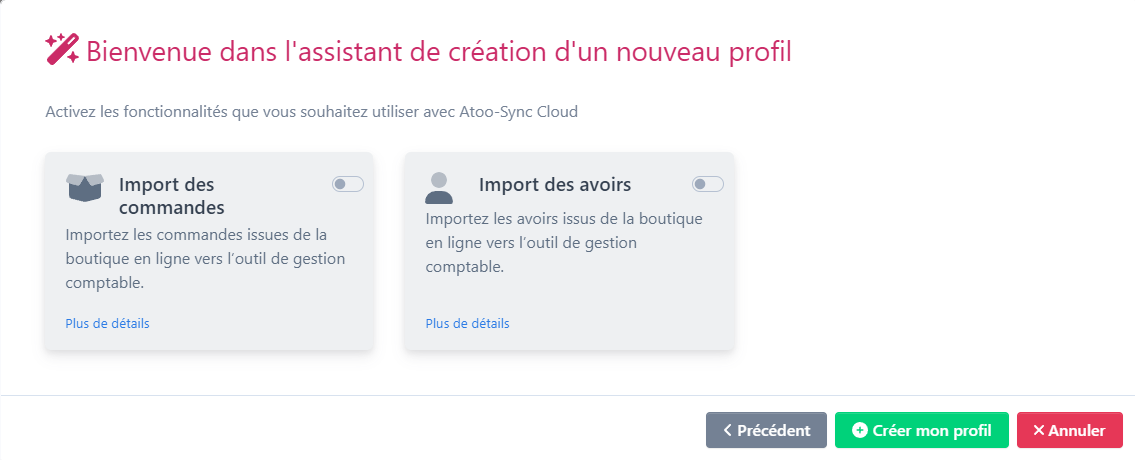Select the Import des avoirs heading

tap(555, 185)
